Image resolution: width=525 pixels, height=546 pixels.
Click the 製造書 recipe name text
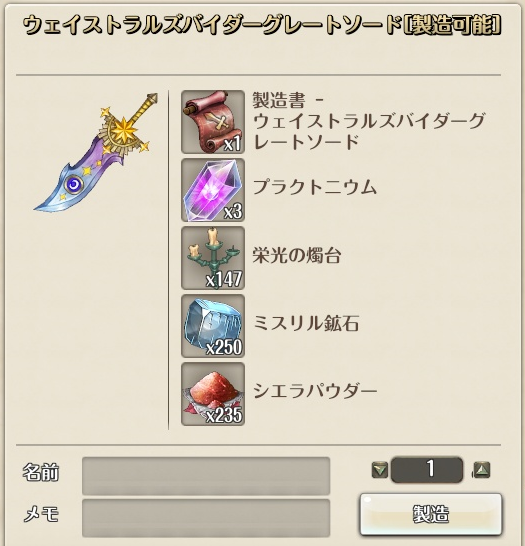[369, 121]
